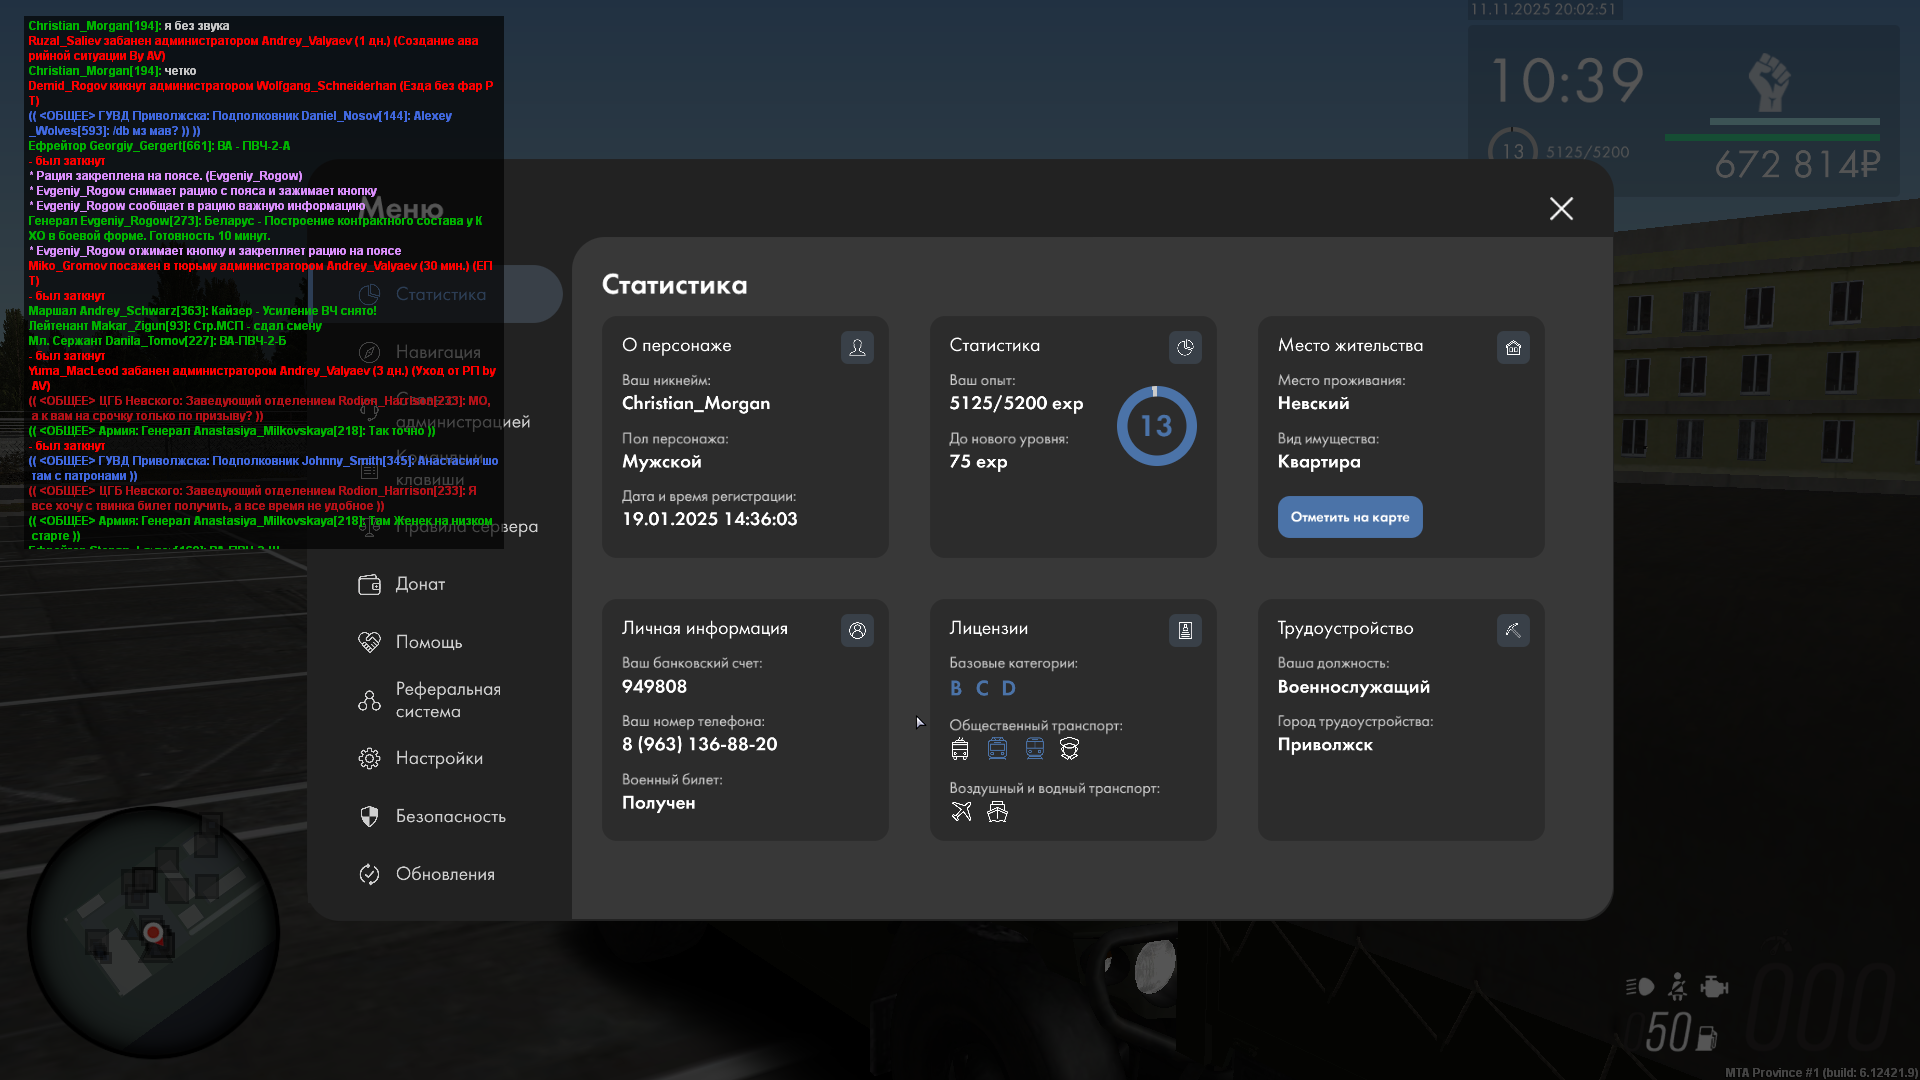Close the menu with the X button
The image size is (1920, 1080).
(1561, 208)
